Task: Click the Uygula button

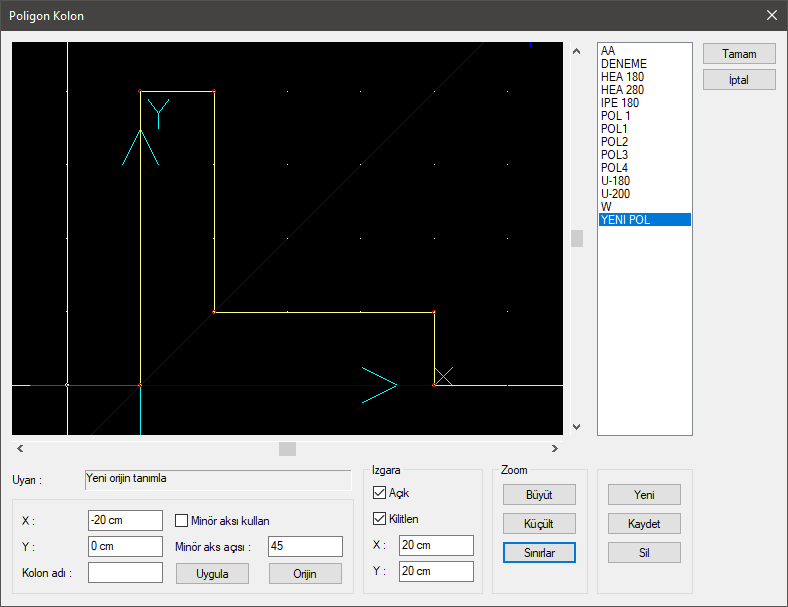Action: click(x=212, y=574)
